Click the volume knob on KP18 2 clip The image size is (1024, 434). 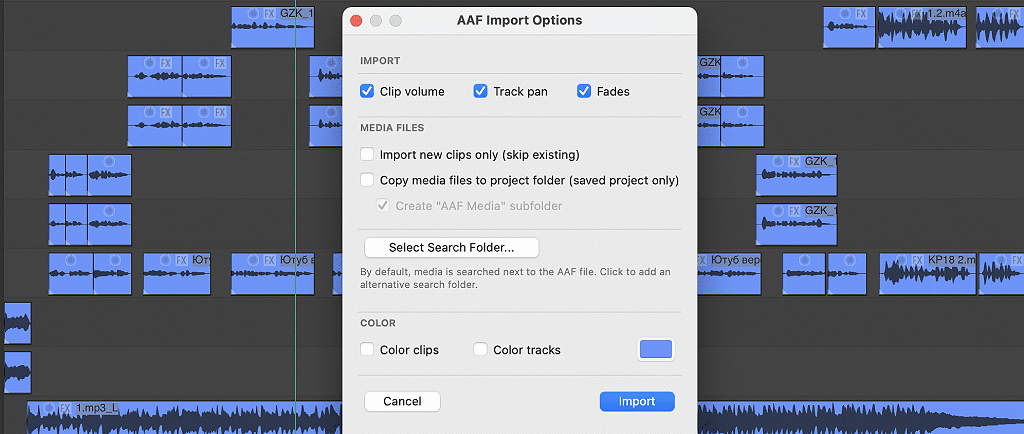pyautogui.click(x=900, y=260)
